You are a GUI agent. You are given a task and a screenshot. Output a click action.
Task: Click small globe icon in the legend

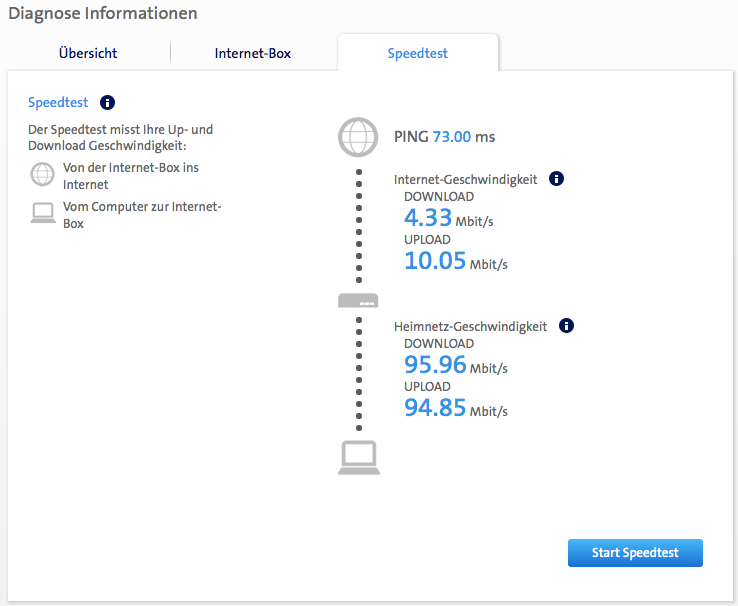[42, 175]
